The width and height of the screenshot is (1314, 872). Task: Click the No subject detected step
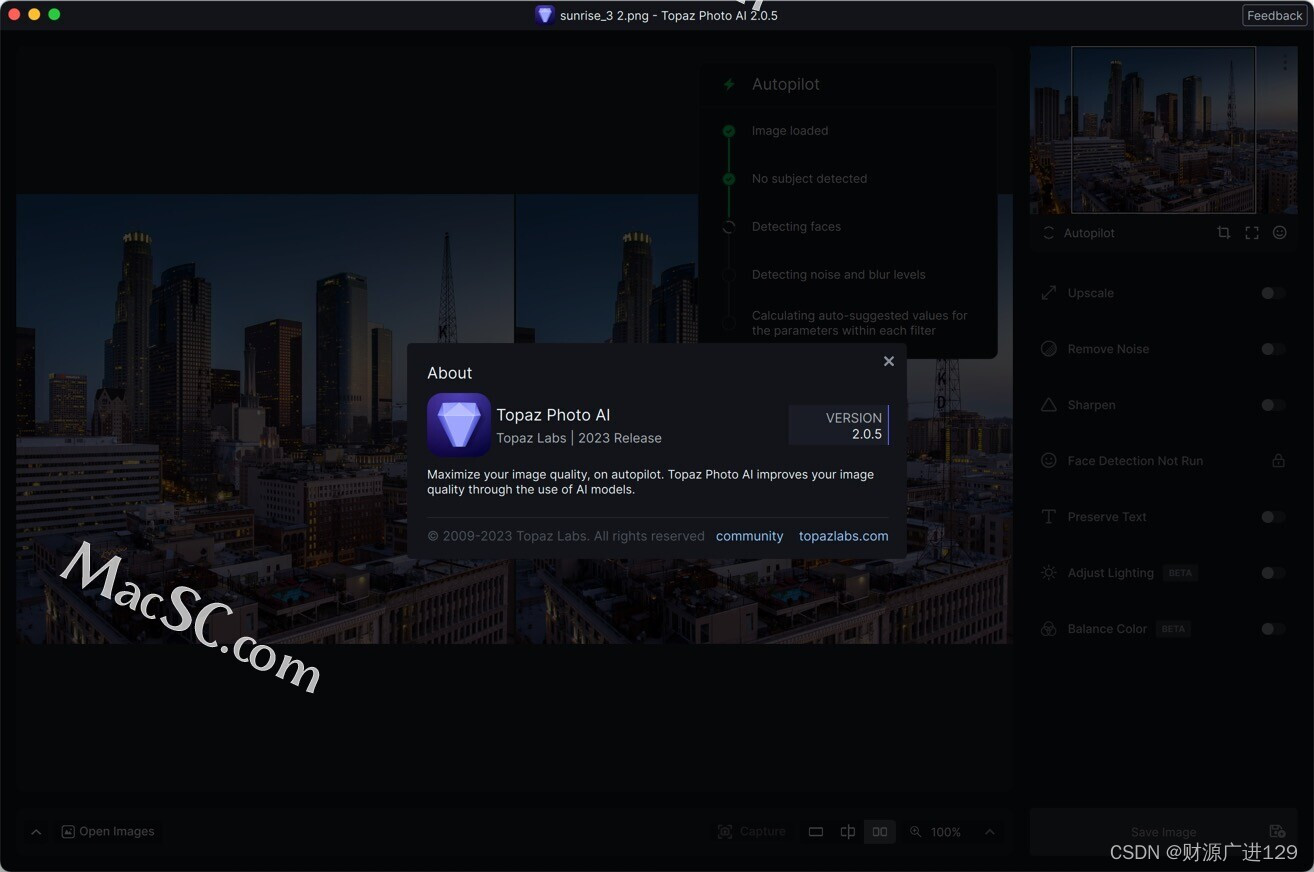pos(809,179)
